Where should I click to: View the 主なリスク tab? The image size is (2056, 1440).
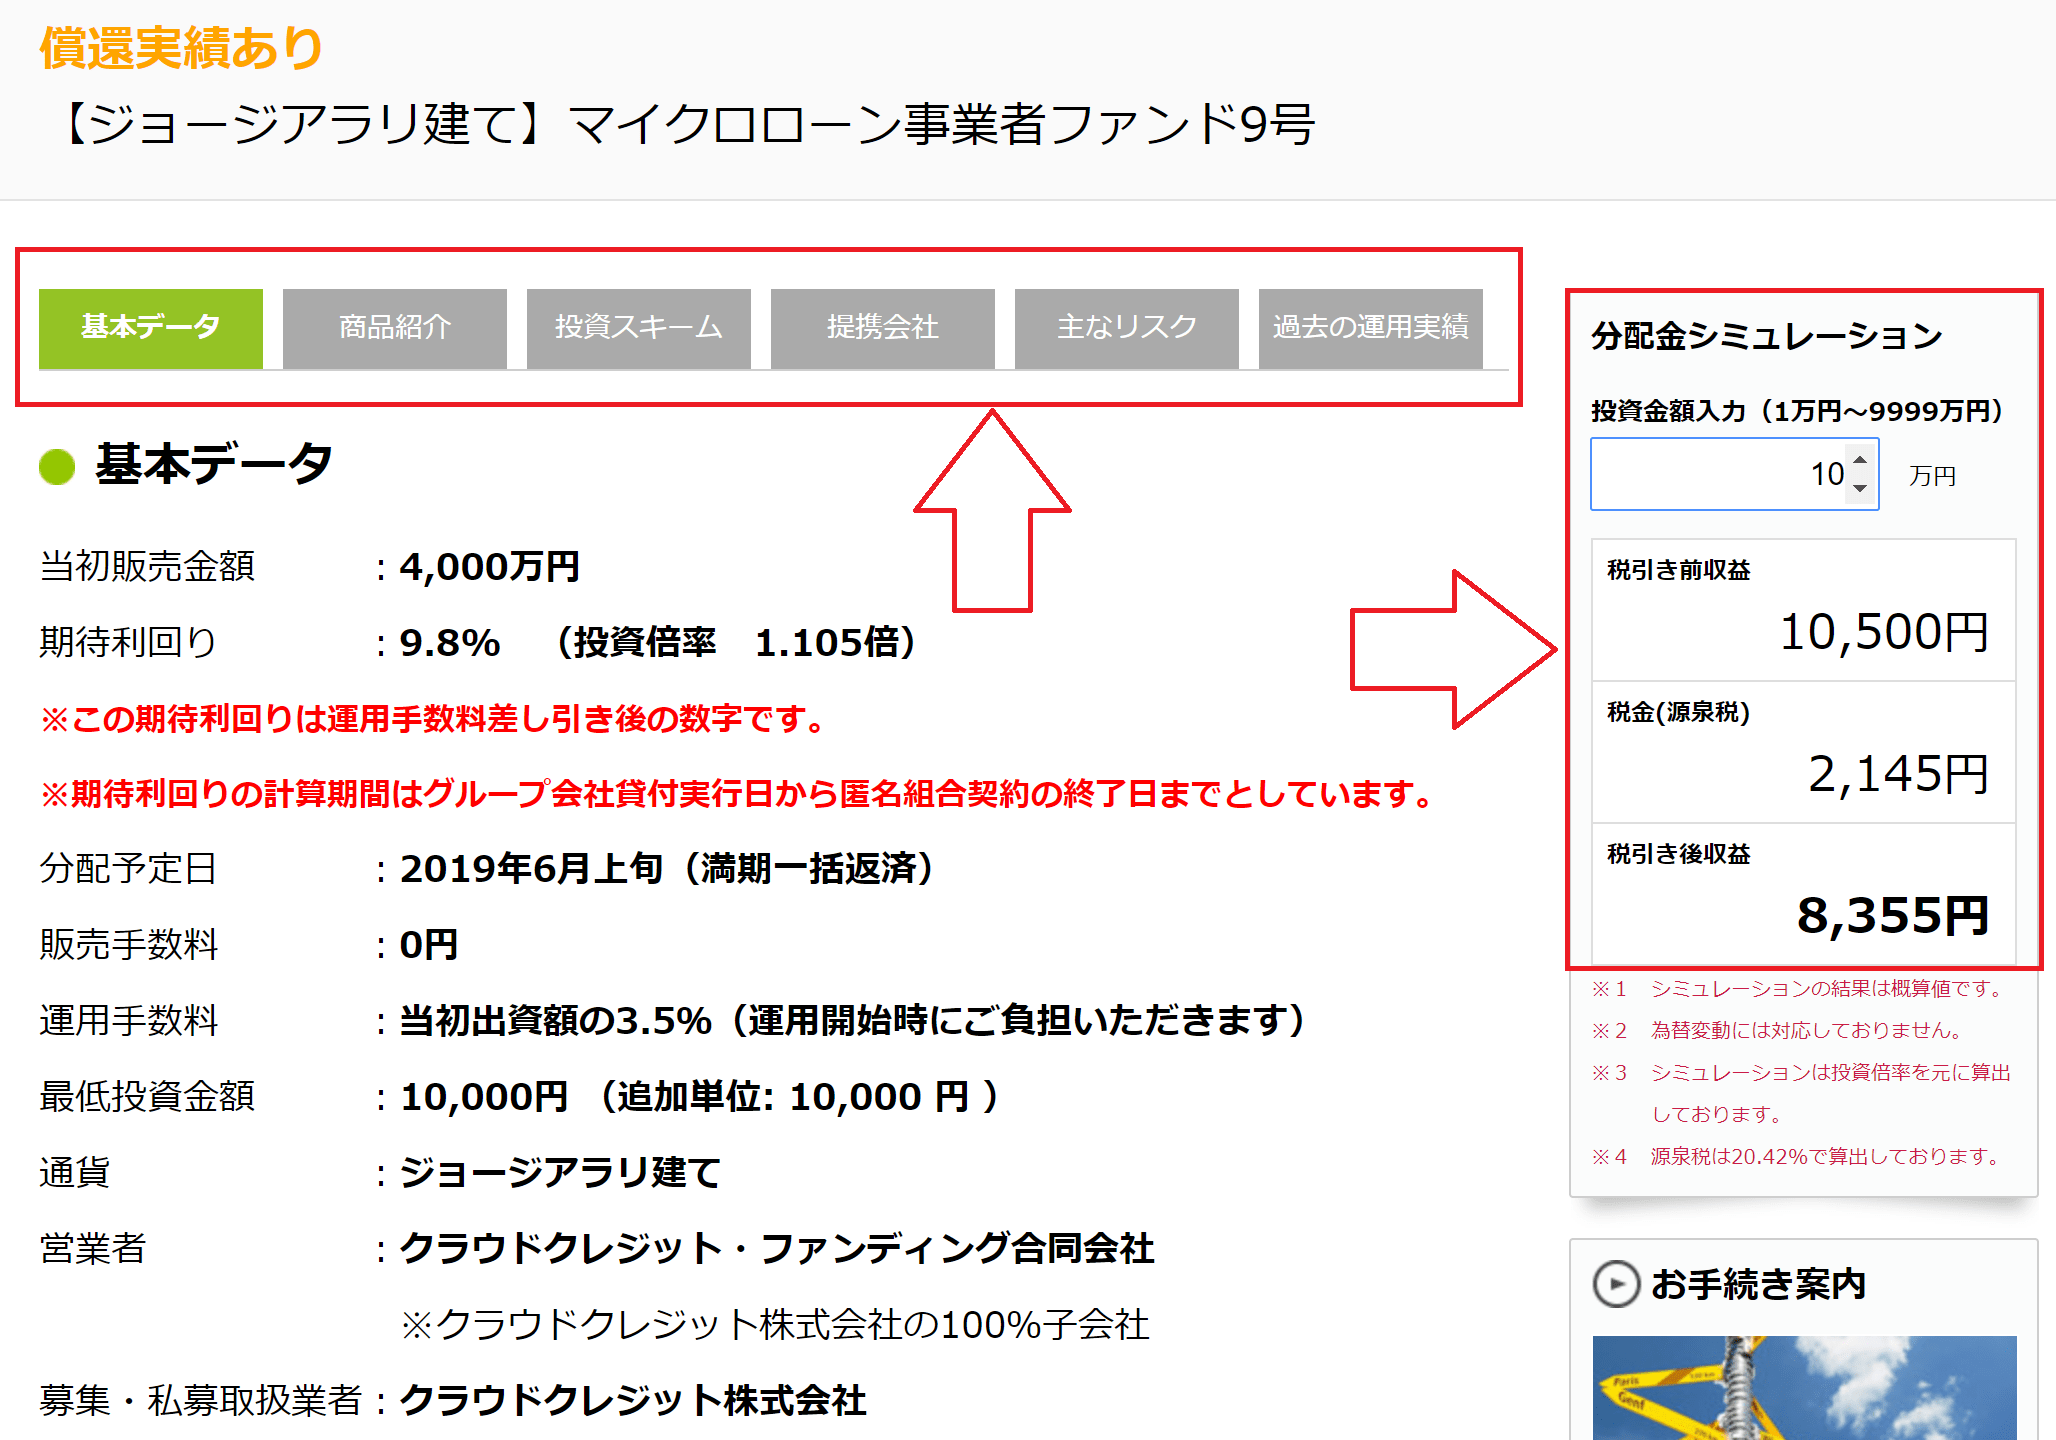click(x=1127, y=328)
